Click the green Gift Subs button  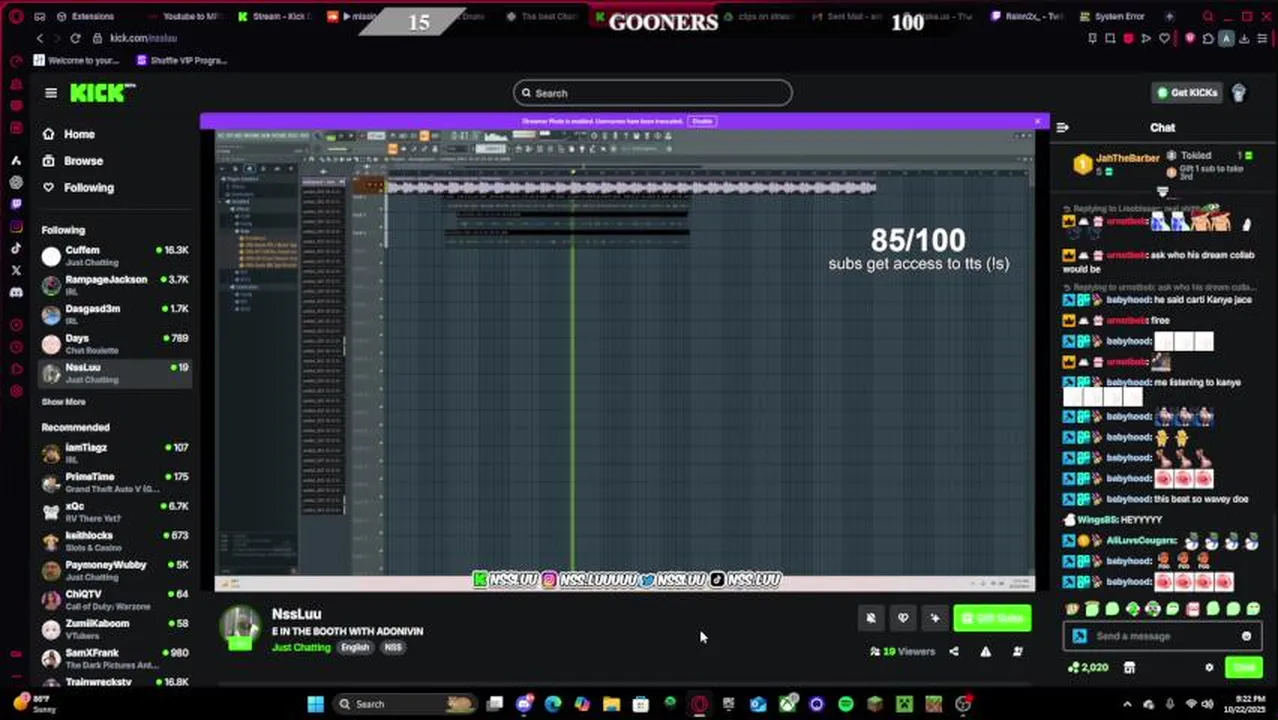point(992,618)
